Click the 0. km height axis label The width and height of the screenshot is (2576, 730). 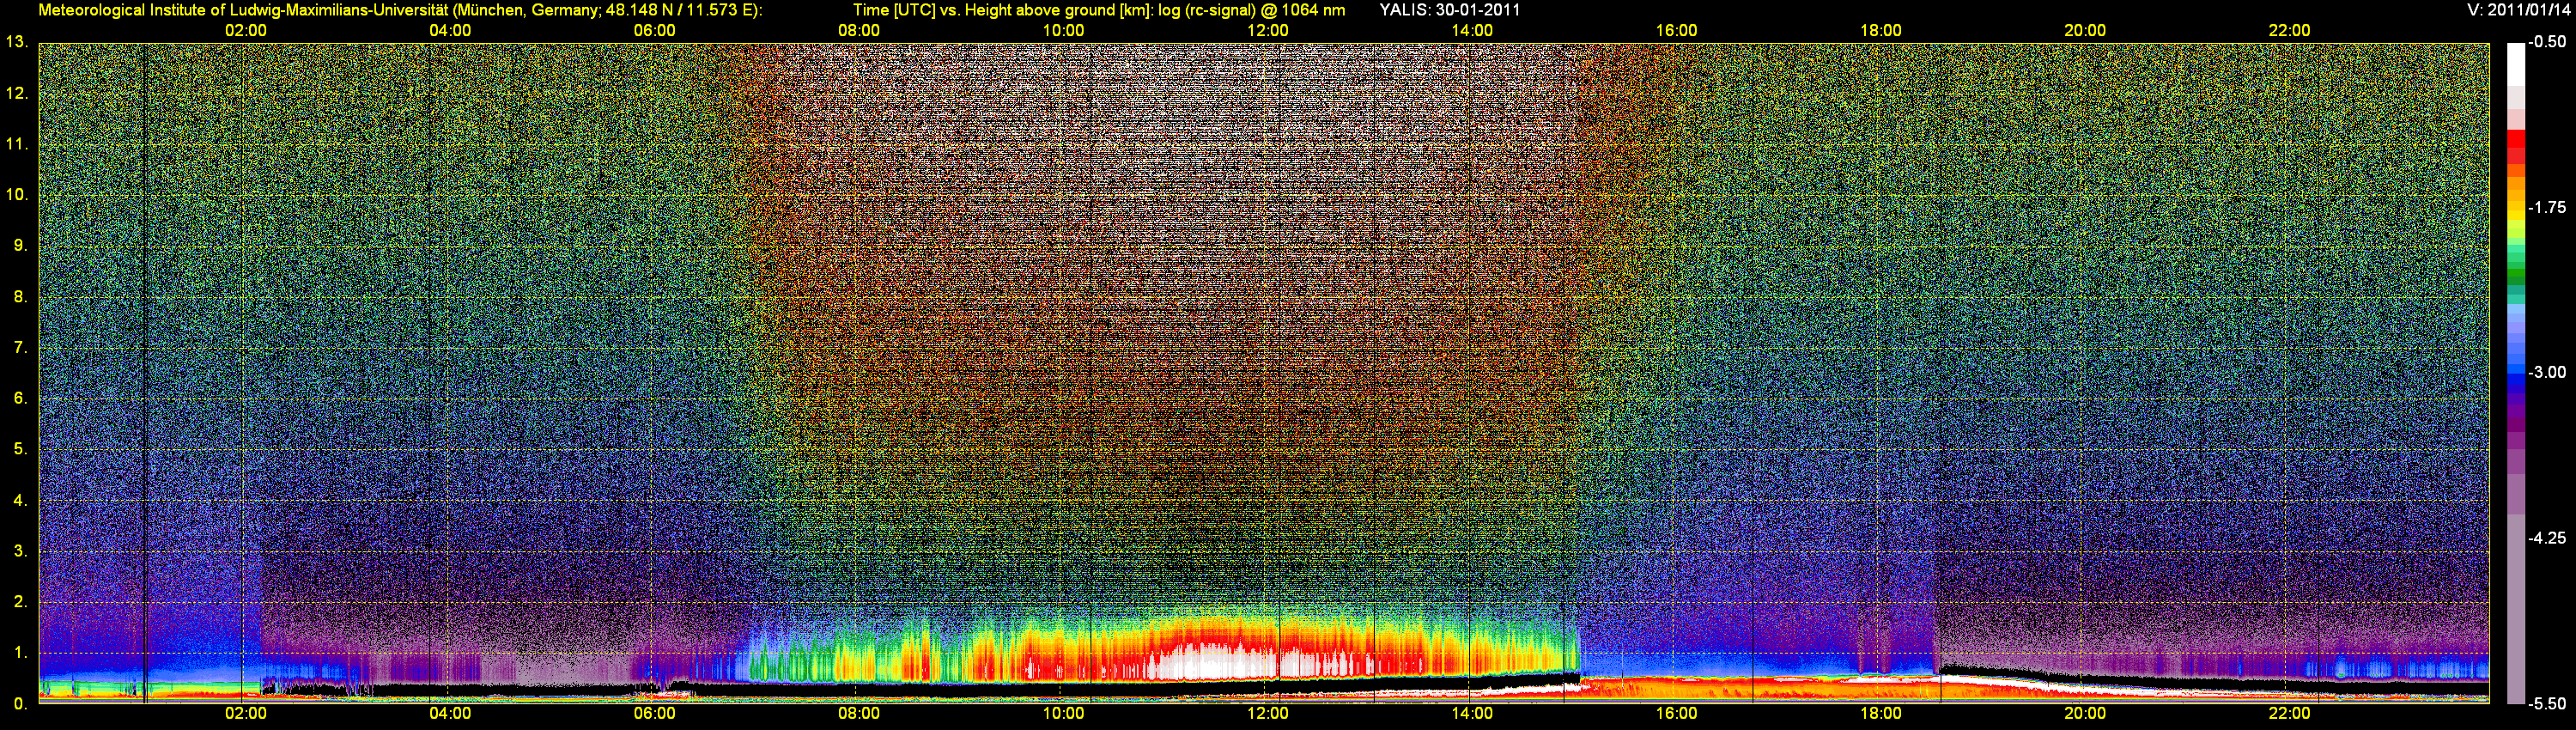pos(20,704)
